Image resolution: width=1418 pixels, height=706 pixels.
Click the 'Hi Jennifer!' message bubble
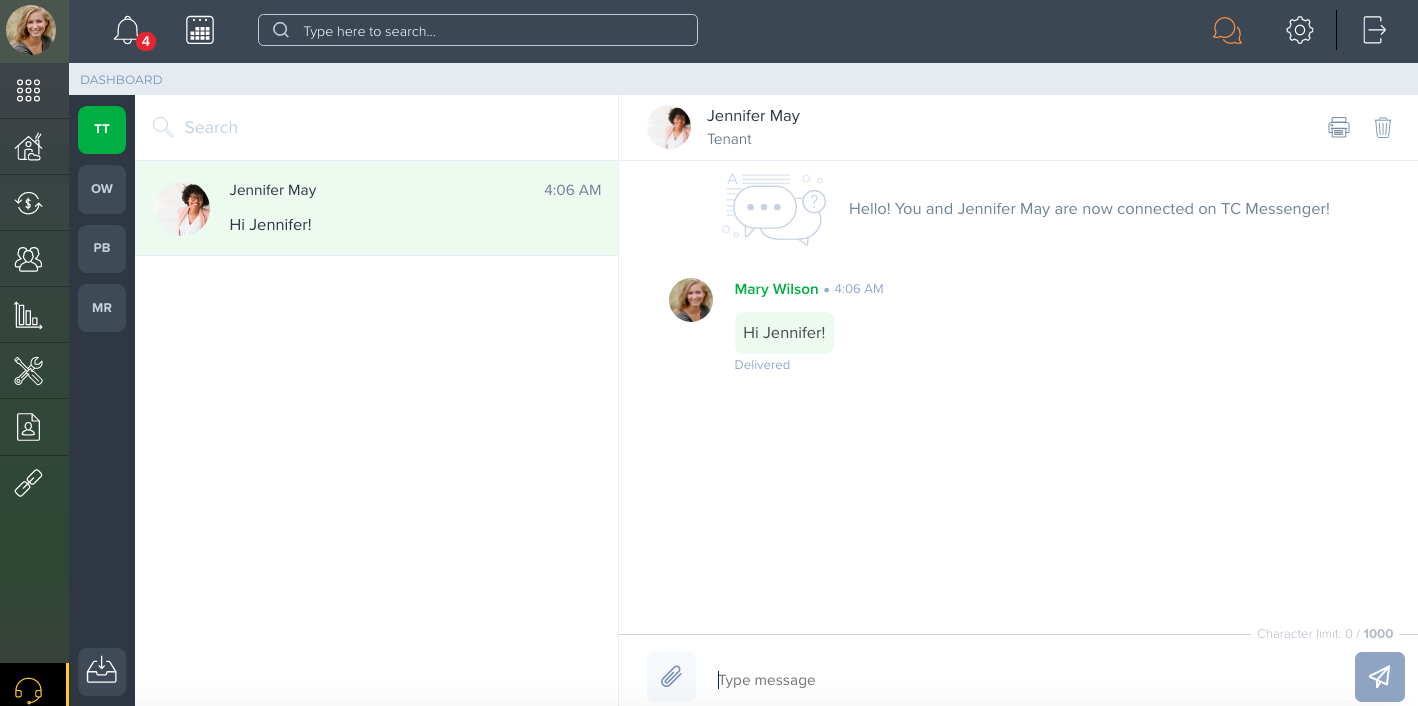click(784, 333)
